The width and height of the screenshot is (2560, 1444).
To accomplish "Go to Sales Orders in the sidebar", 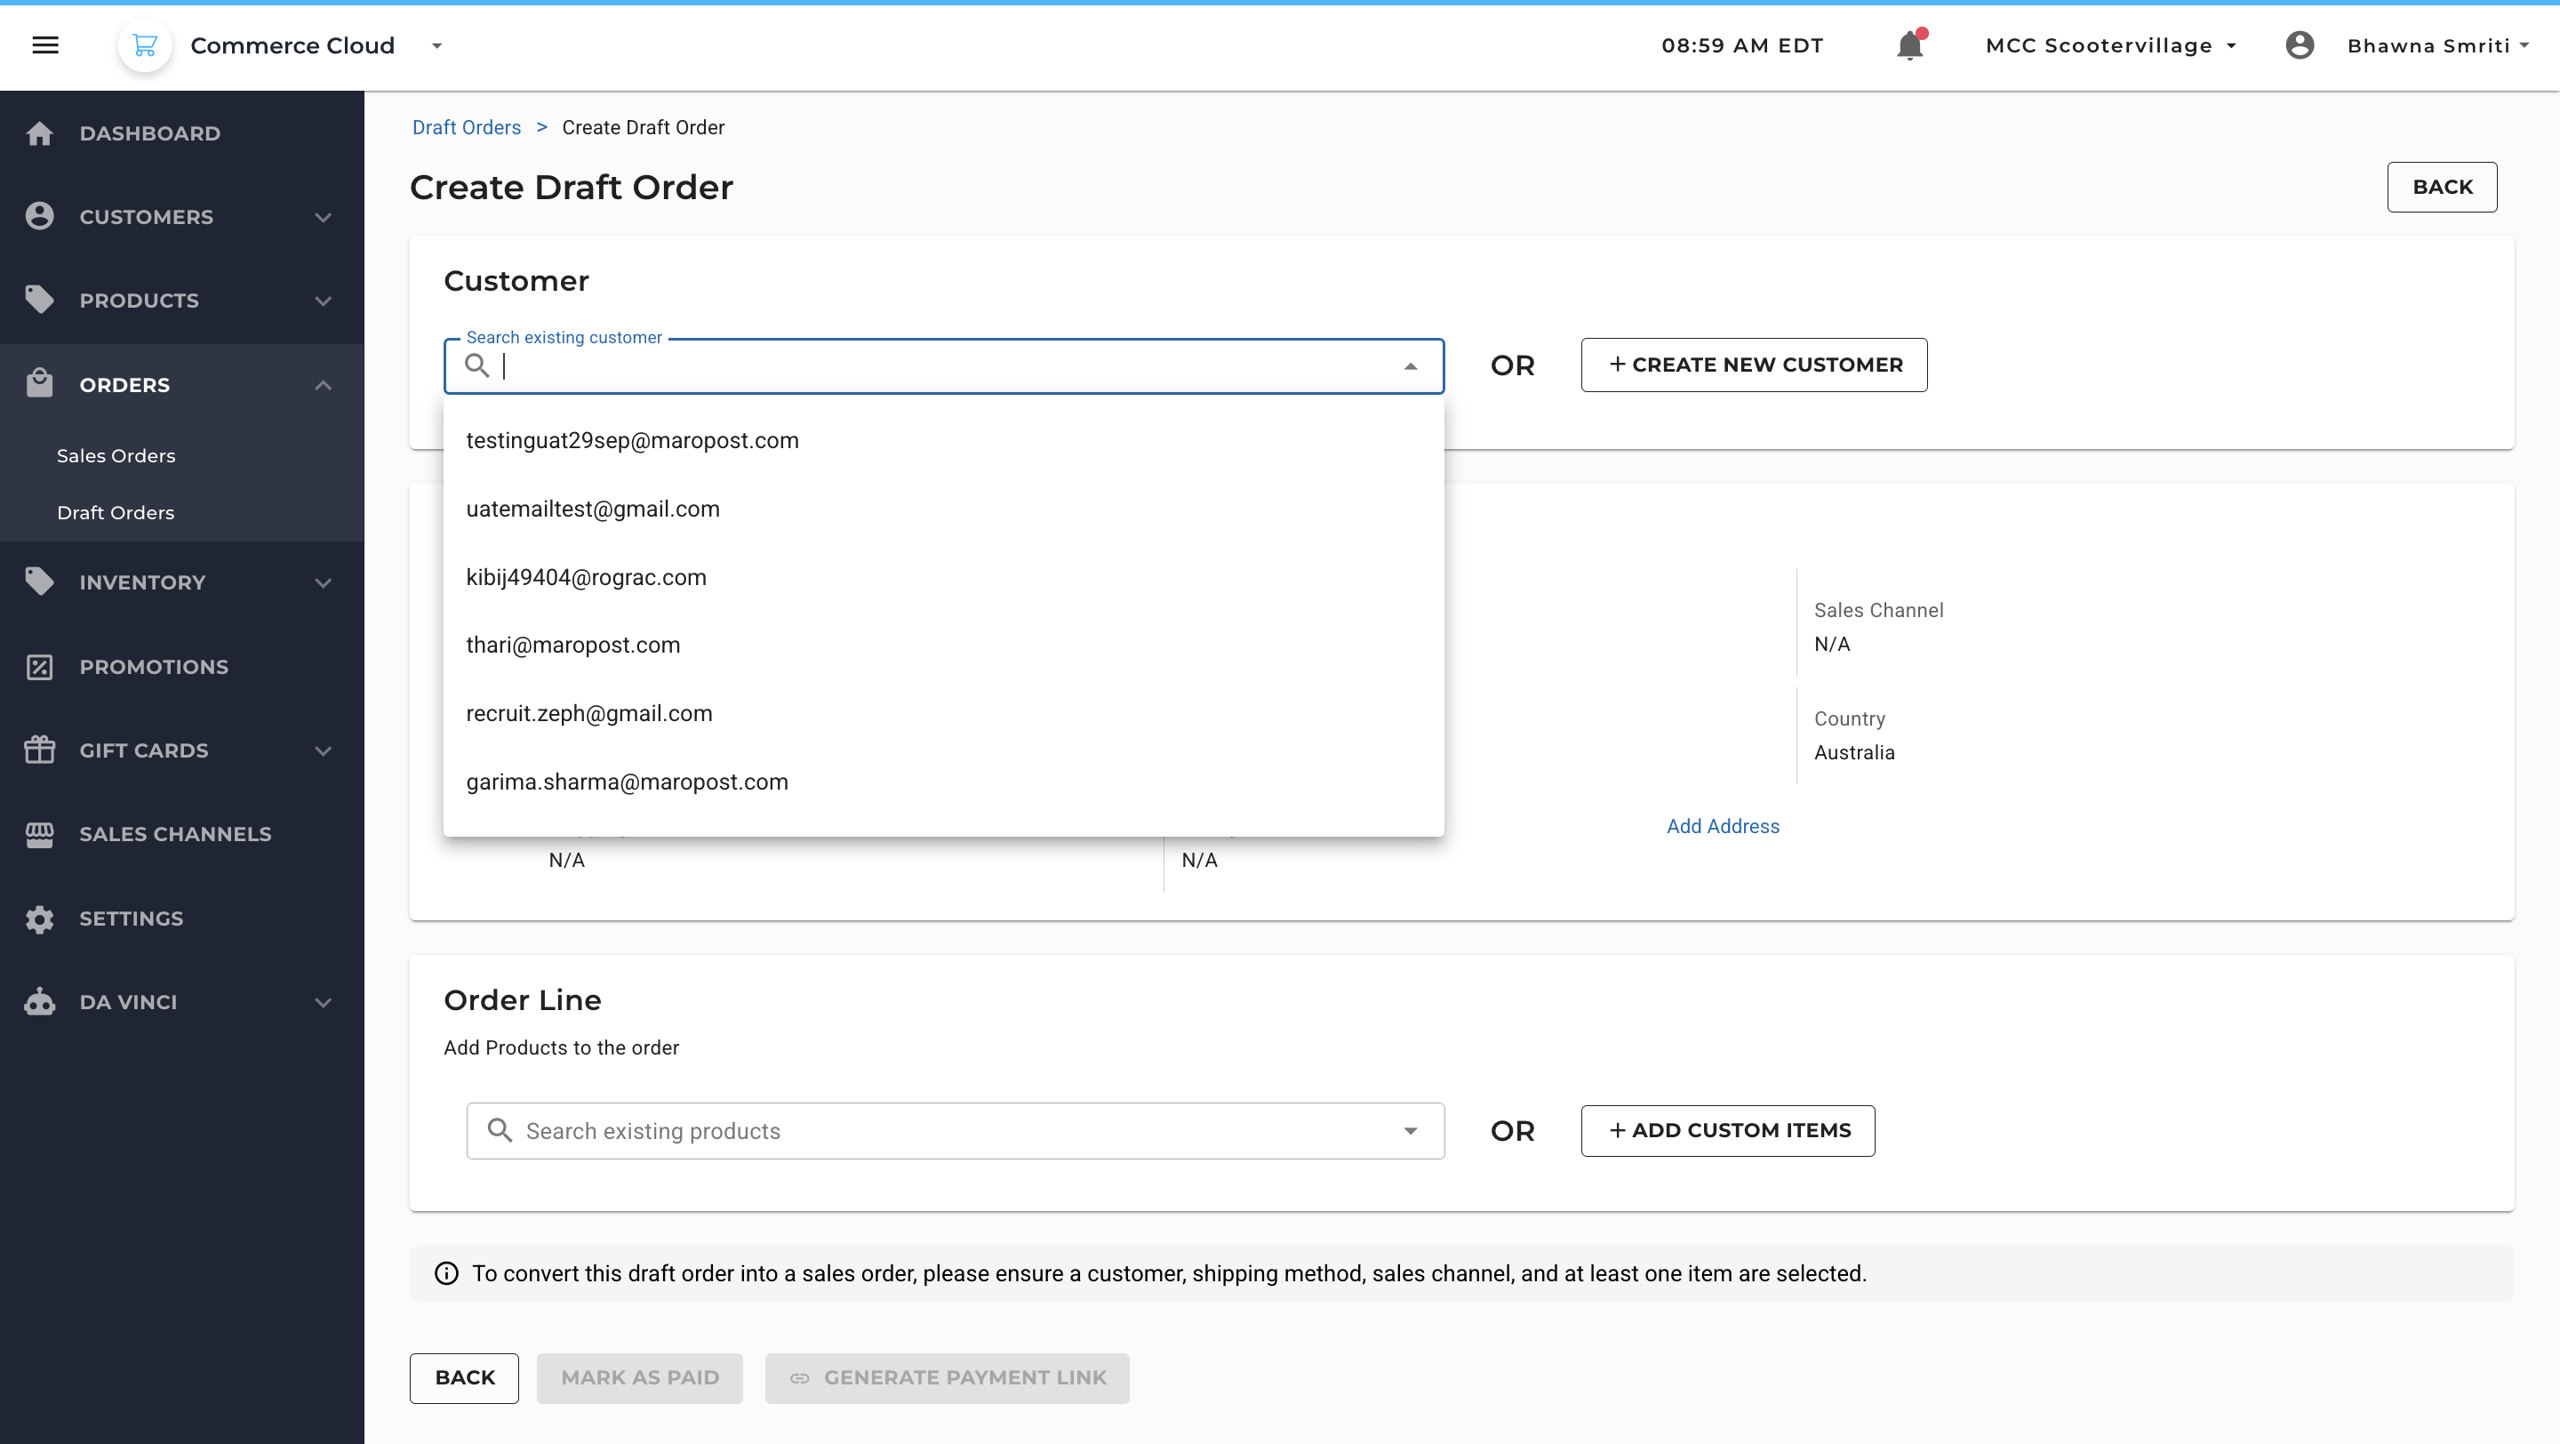I will pos(115,455).
